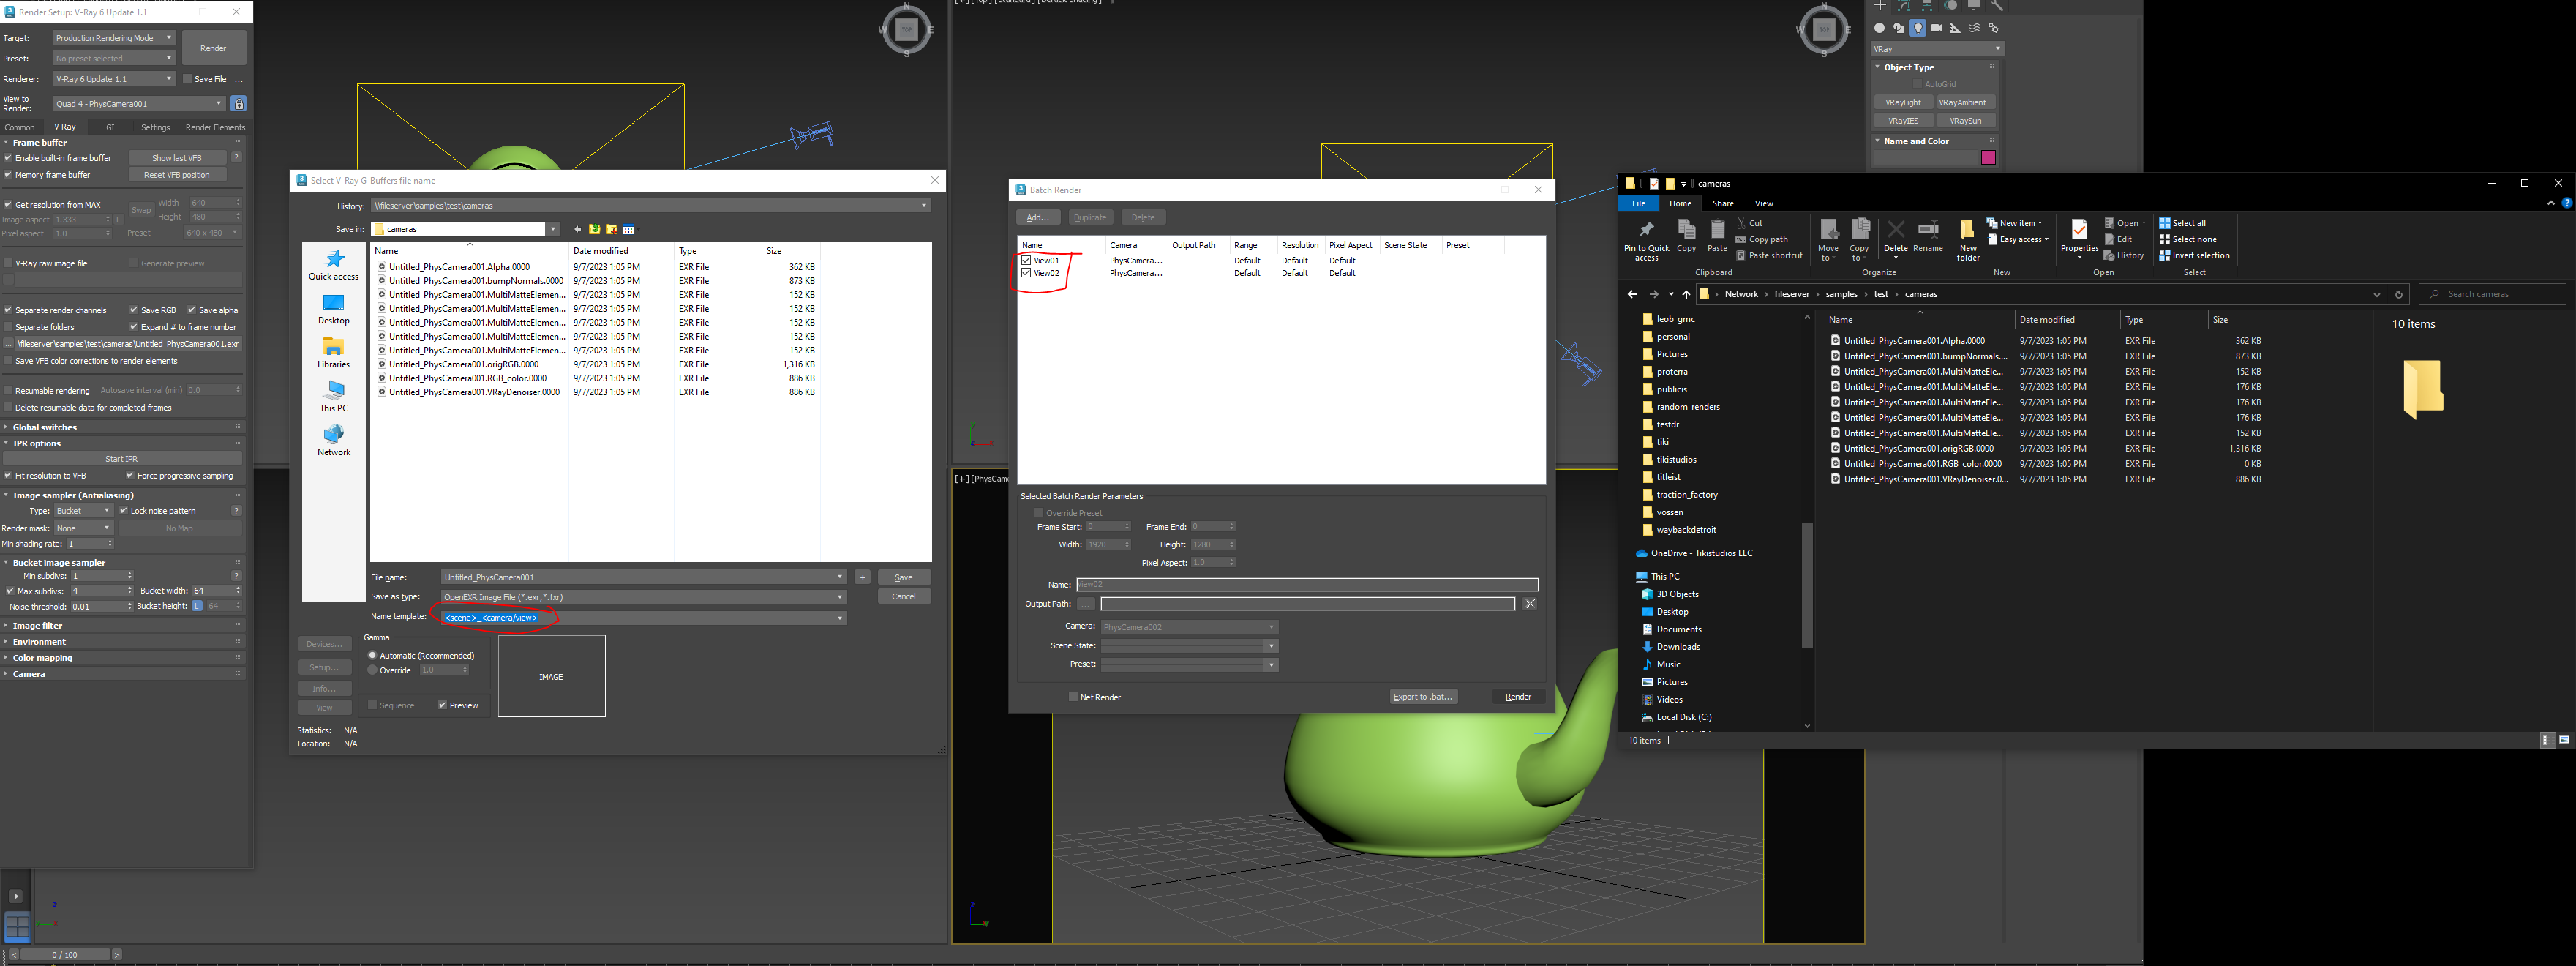Expand the Color mapping rollout
Image resolution: width=2576 pixels, height=966 pixels.
[x=122, y=658]
